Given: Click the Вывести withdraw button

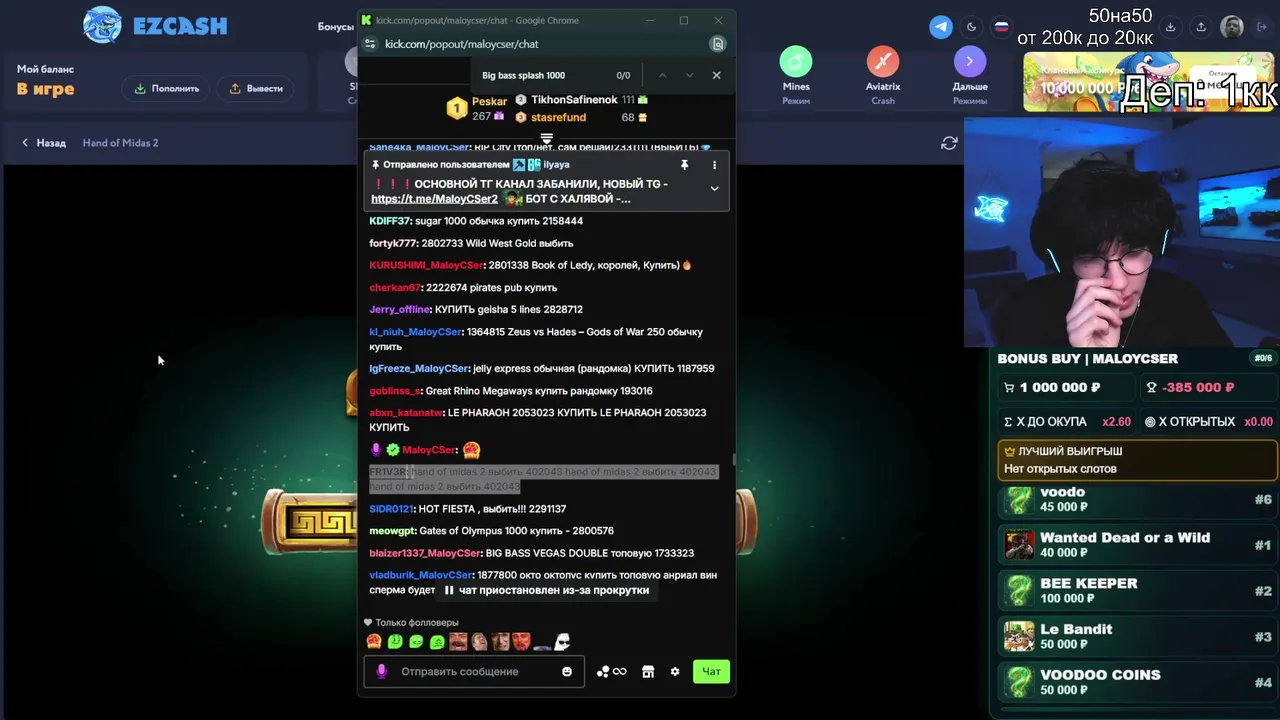Looking at the screenshot, I should point(256,88).
